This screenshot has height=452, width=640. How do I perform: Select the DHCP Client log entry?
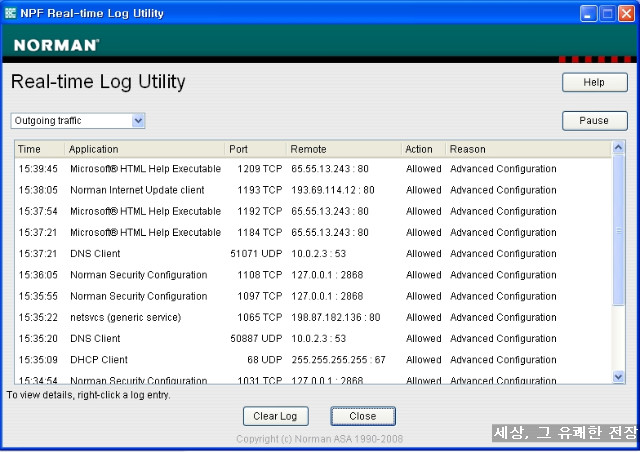313,360
